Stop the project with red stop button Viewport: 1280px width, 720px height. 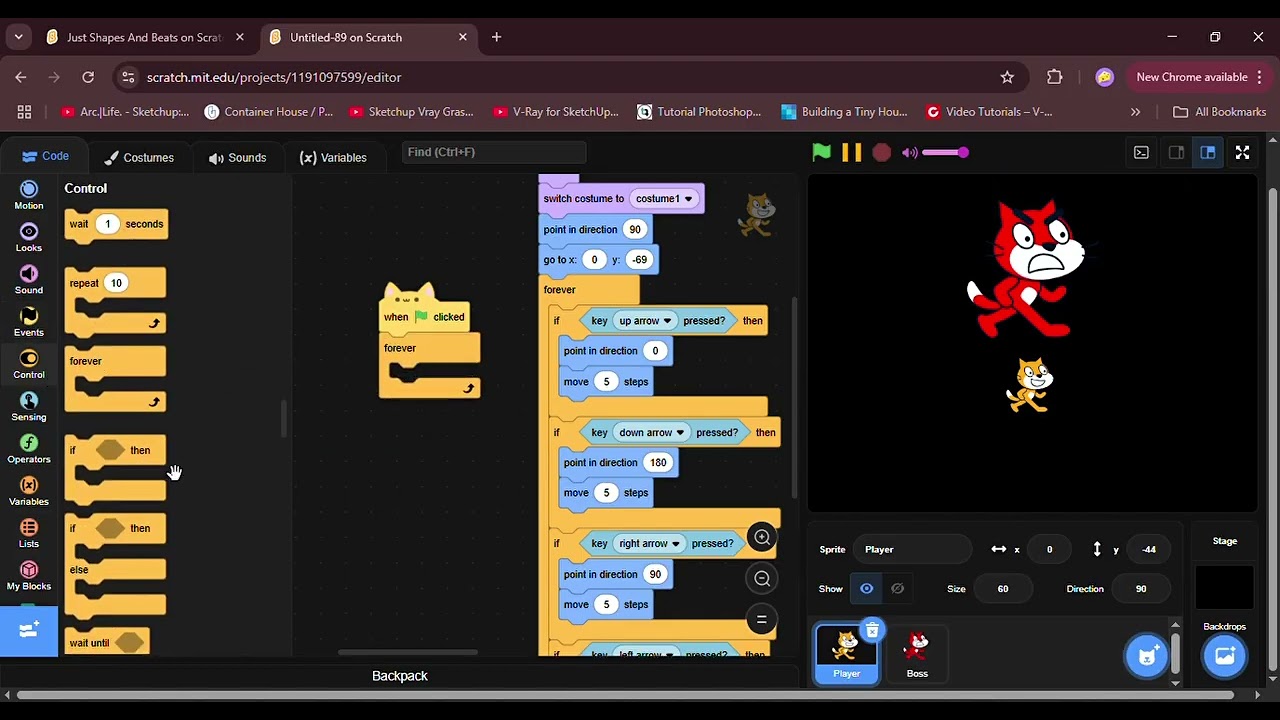pyautogui.click(x=881, y=152)
